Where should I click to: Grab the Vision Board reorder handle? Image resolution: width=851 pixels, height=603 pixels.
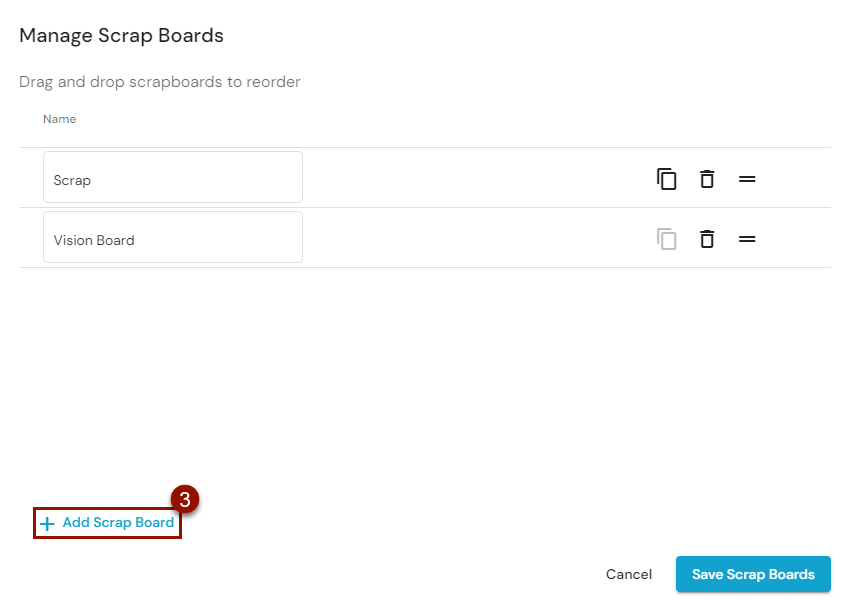pyautogui.click(x=747, y=239)
